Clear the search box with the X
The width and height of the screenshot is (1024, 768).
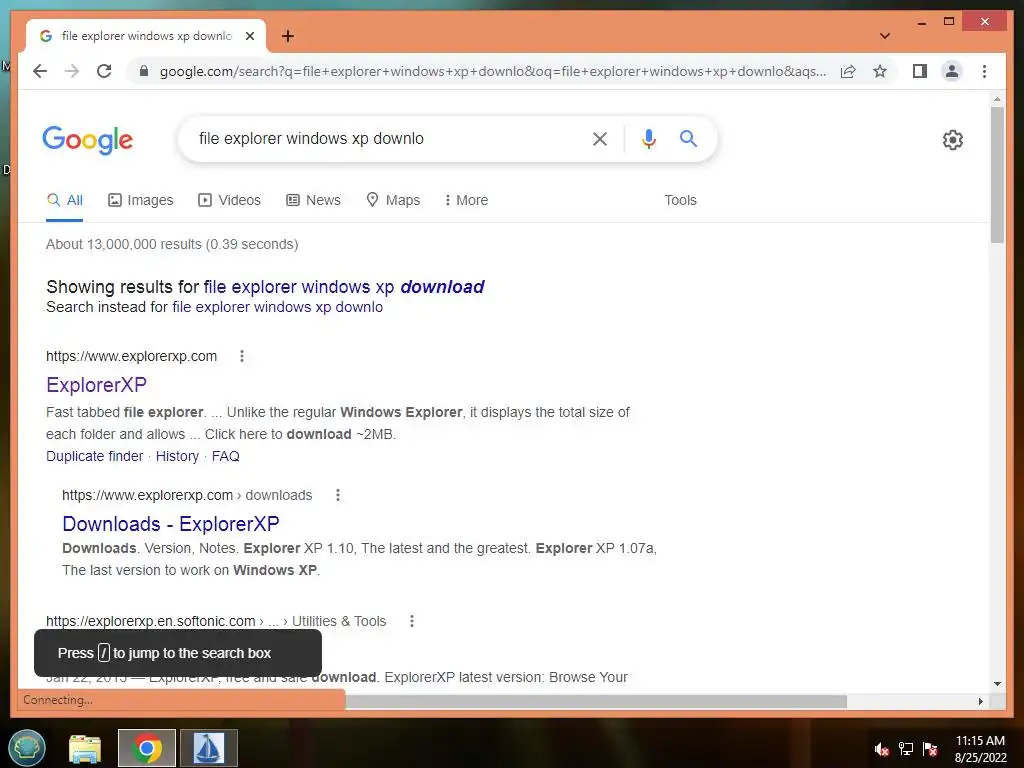[600, 138]
